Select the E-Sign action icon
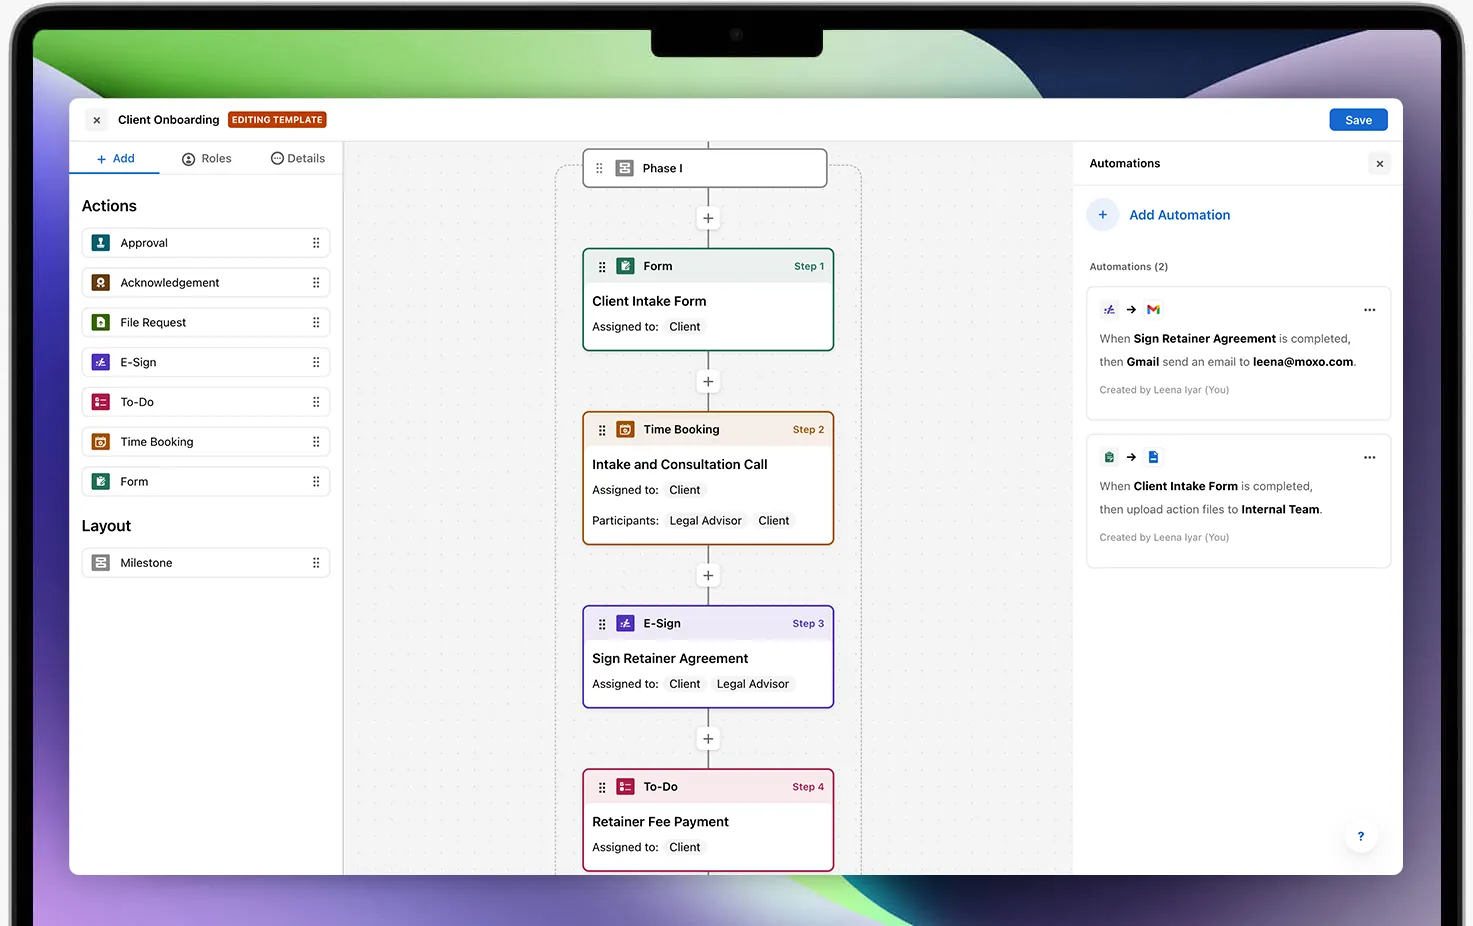 (x=100, y=361)
